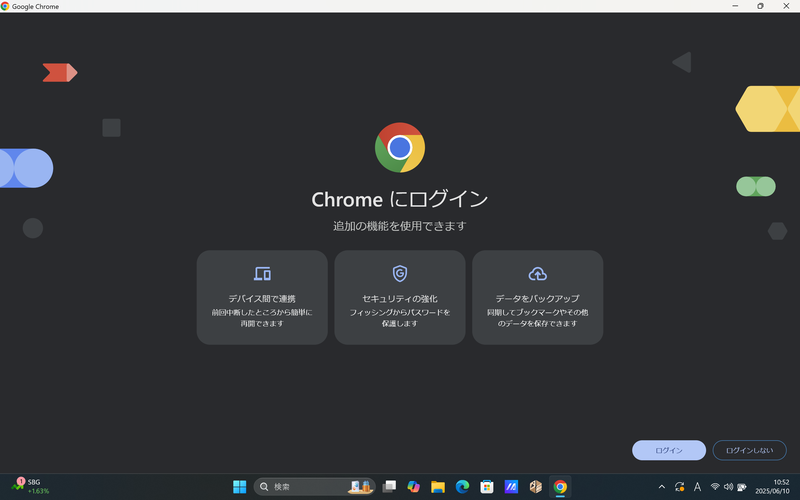Click the large Chrome logo

click(x=399, y=147)
